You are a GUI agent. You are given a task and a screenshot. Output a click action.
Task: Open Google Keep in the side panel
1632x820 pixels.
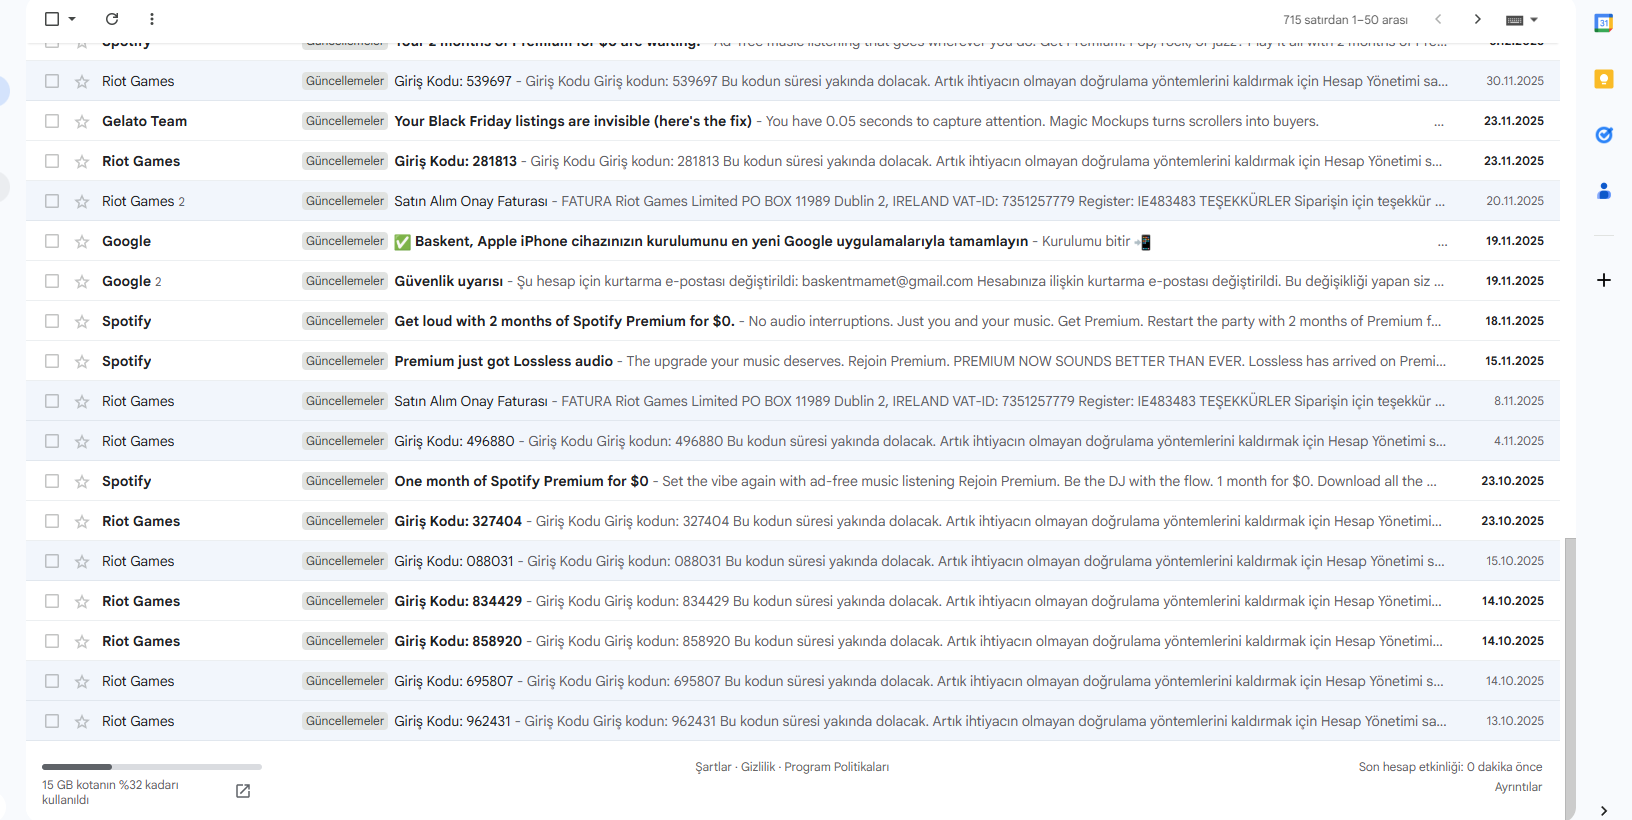1604,79
